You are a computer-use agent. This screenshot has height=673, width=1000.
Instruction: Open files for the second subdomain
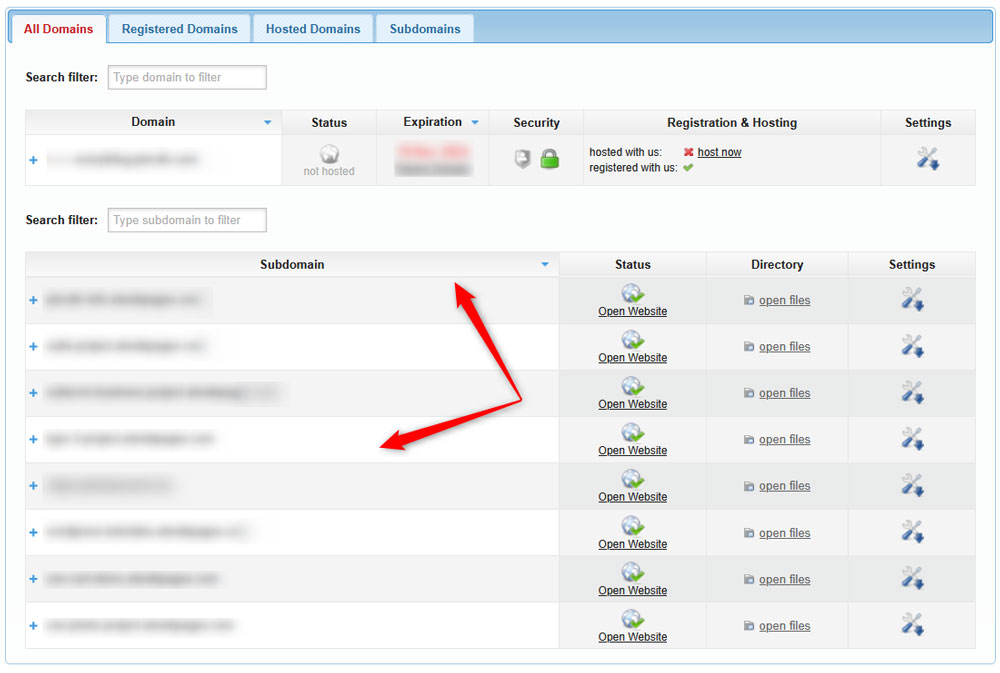[784, 346]
